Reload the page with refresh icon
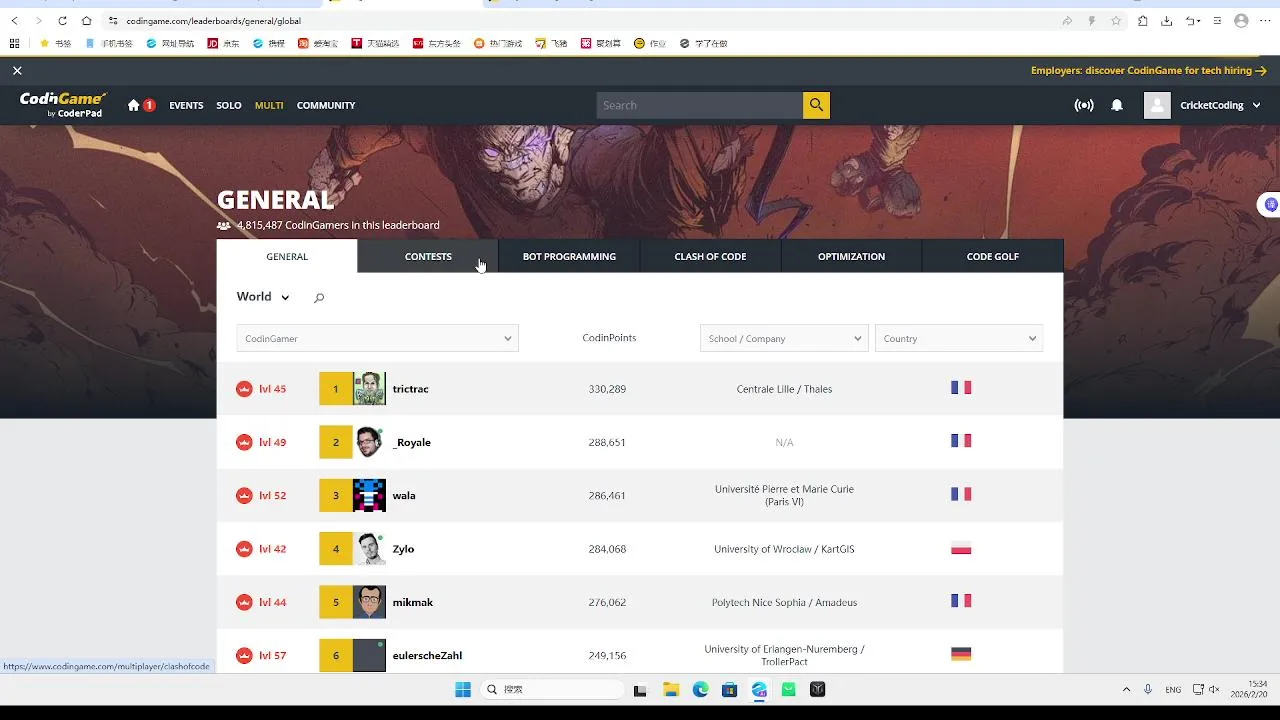Image resolution: width=1280 pixels, height=720 pixels. (62, 20)
